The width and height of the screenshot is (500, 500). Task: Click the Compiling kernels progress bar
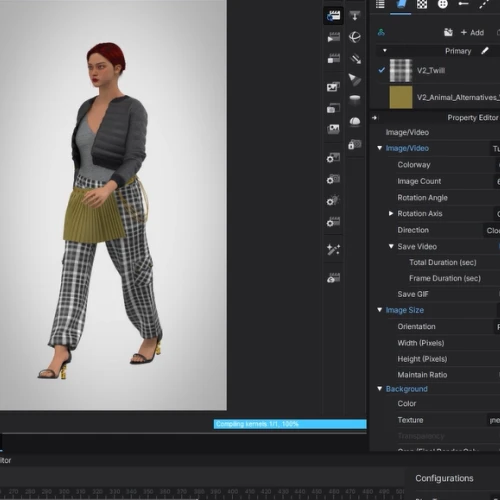pos(290,424)
